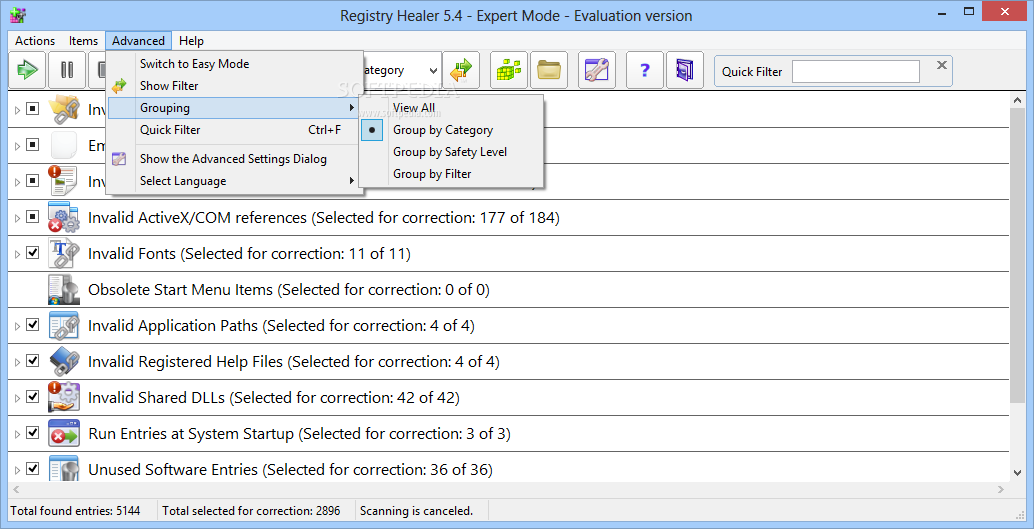Select View All in Grouping submenu
Screen dimensions: 1034x529
tap(451, 108)
